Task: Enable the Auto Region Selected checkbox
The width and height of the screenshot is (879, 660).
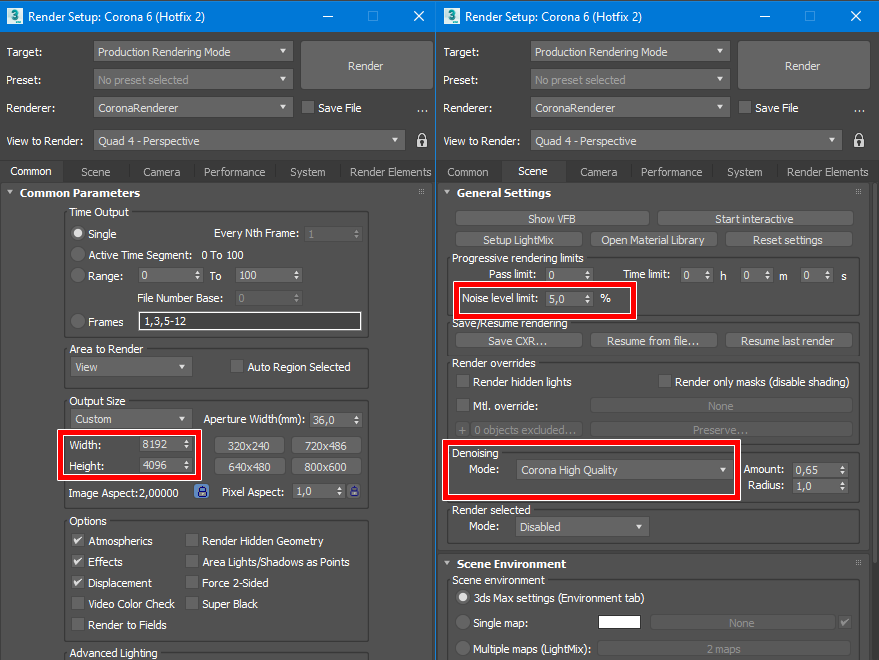Action: pos(237,367)
